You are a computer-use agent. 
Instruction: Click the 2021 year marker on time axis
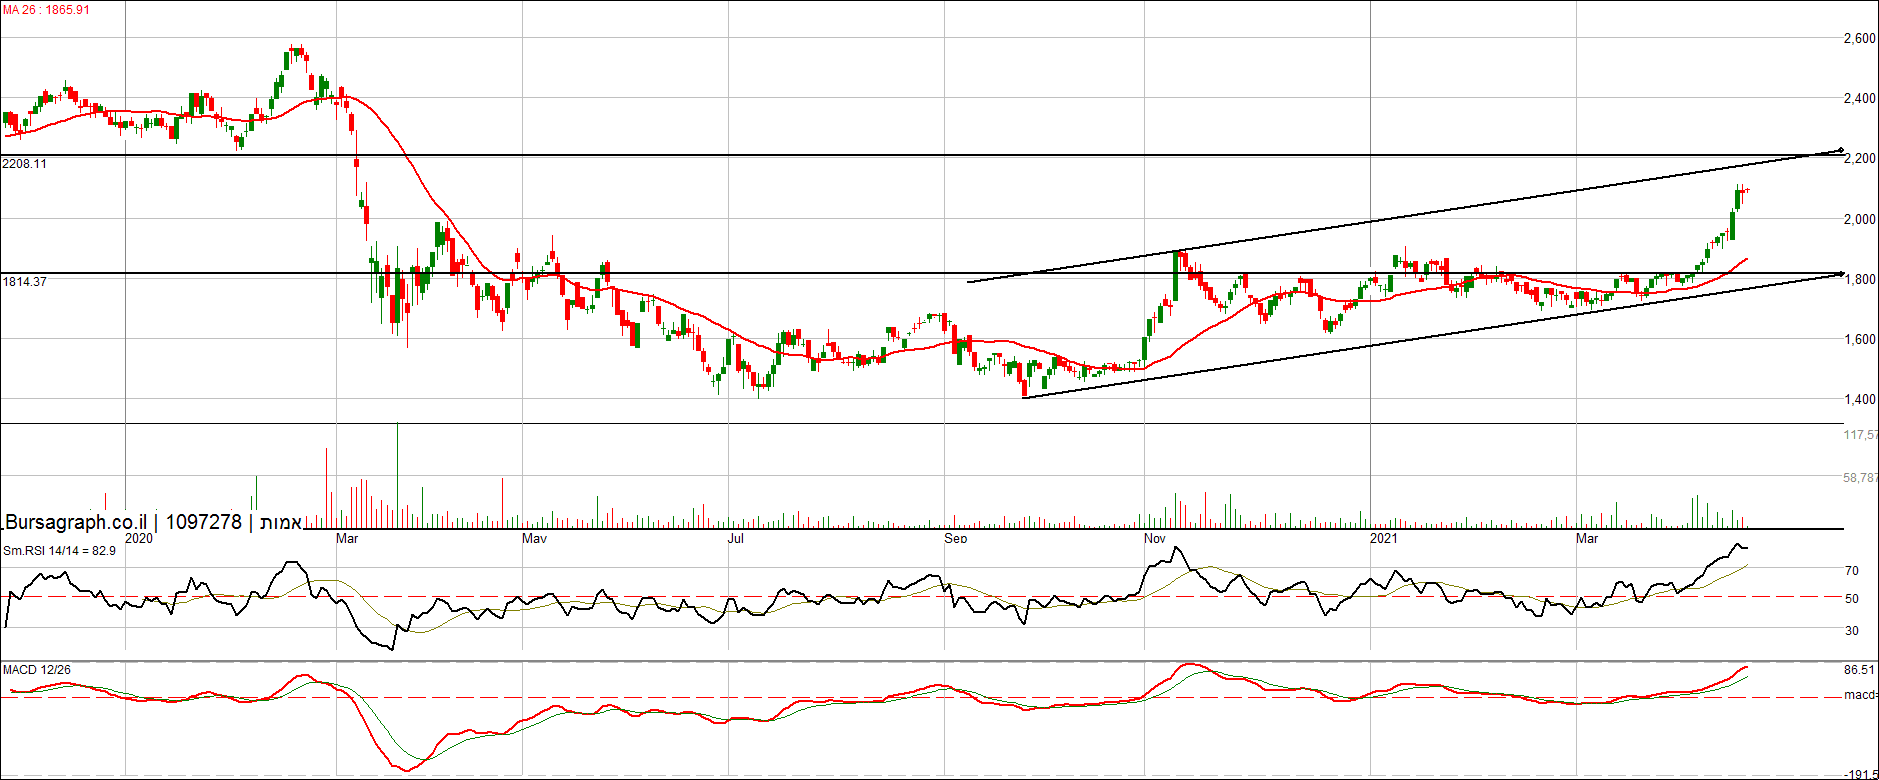pyautogui.click(x=1384, y=539)
